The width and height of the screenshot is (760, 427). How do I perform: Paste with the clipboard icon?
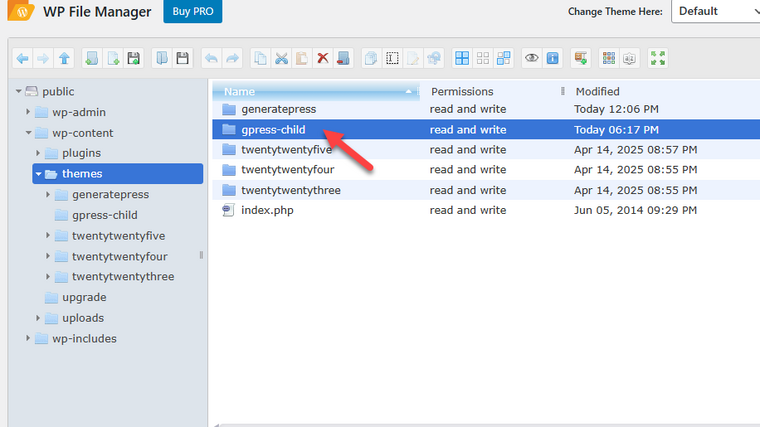pos(302,59)
